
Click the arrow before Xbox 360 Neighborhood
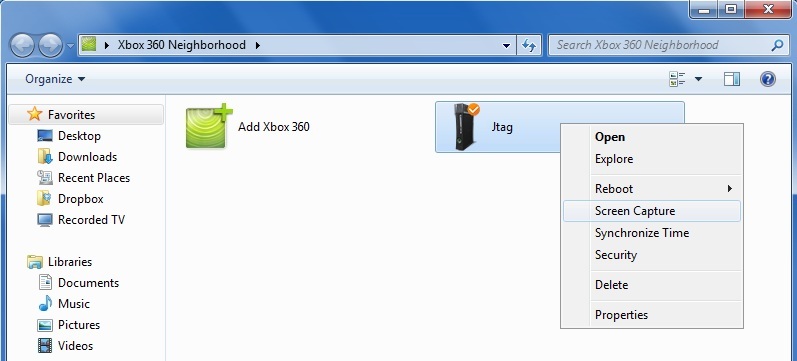point(107,45)
